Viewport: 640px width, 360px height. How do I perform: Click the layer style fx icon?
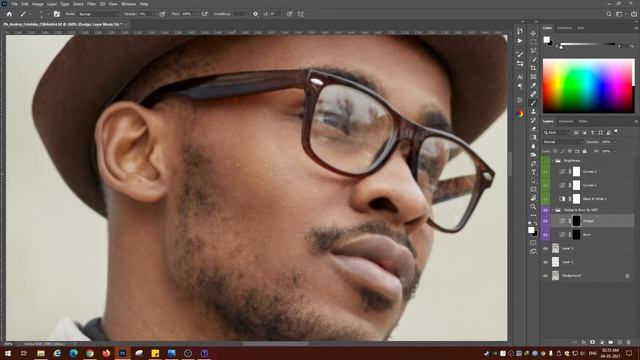584,342
